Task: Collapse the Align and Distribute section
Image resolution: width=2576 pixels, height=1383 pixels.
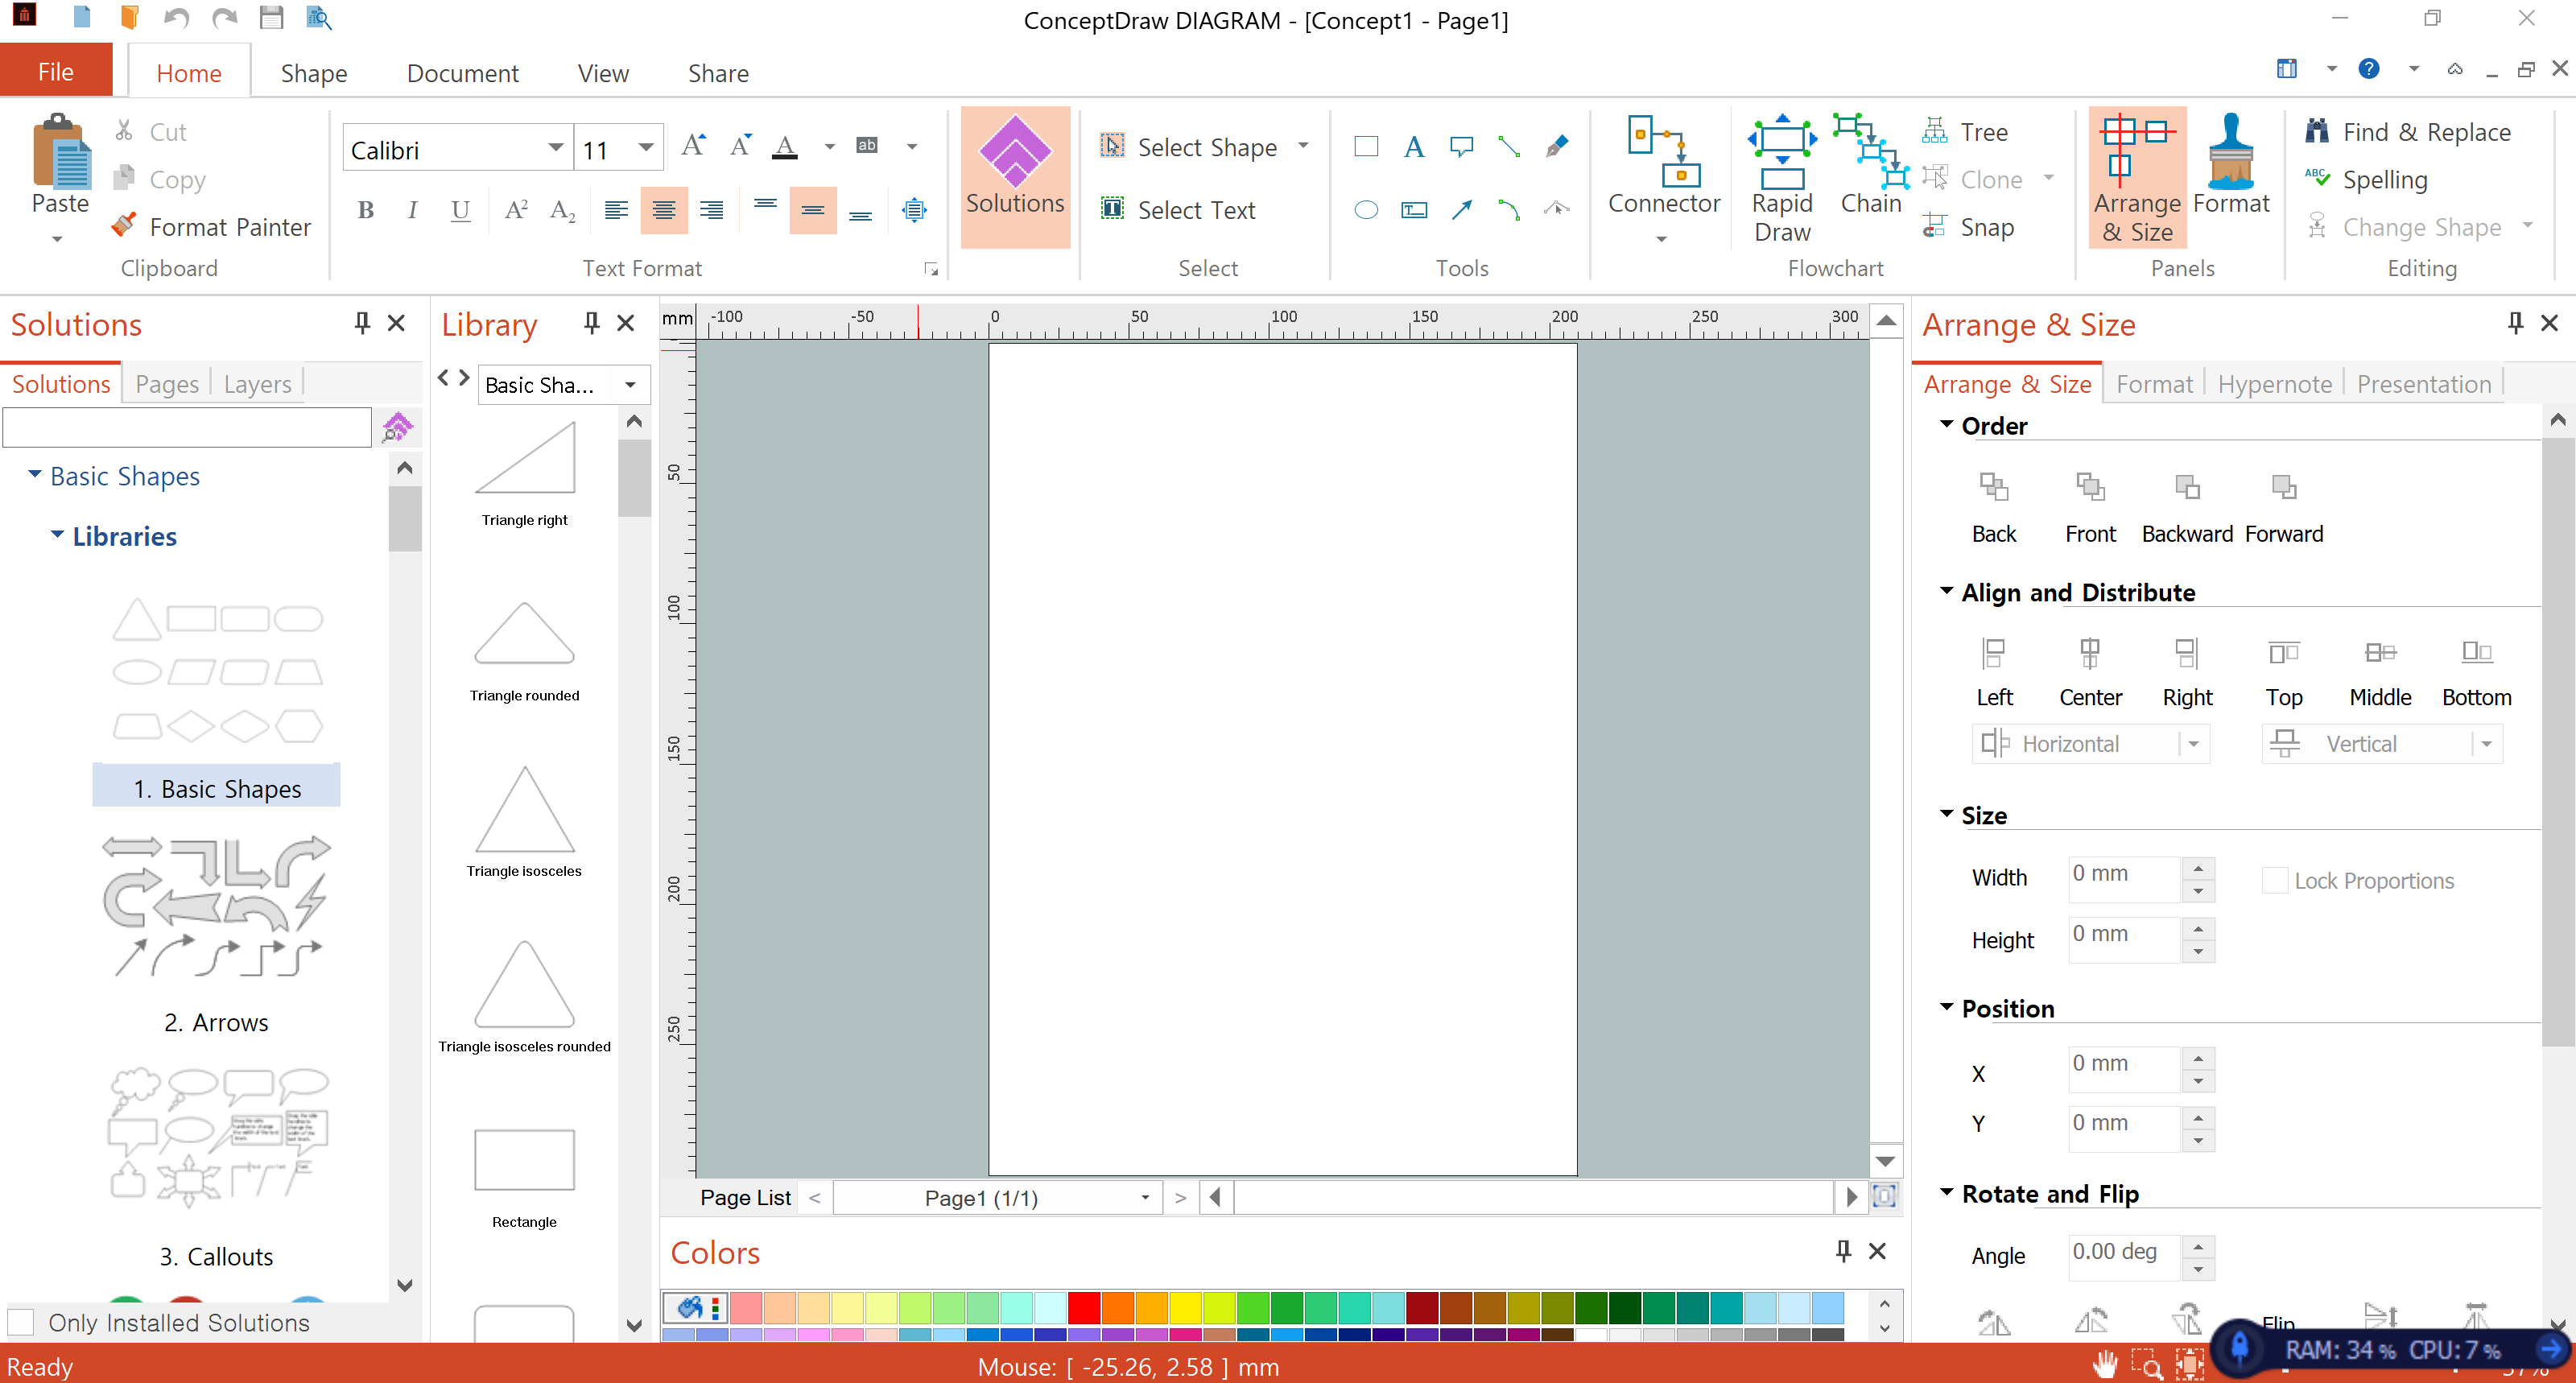Action: [1946, 592]
